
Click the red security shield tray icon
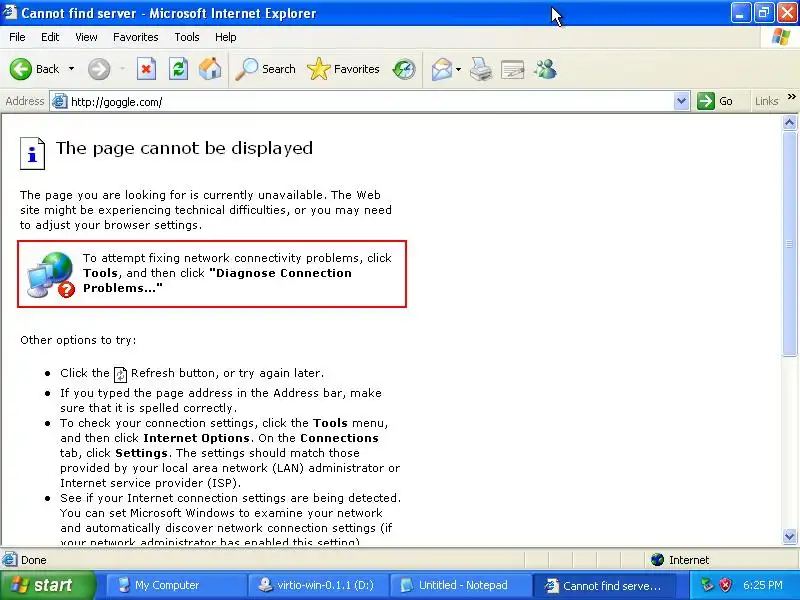pos(725,585)
